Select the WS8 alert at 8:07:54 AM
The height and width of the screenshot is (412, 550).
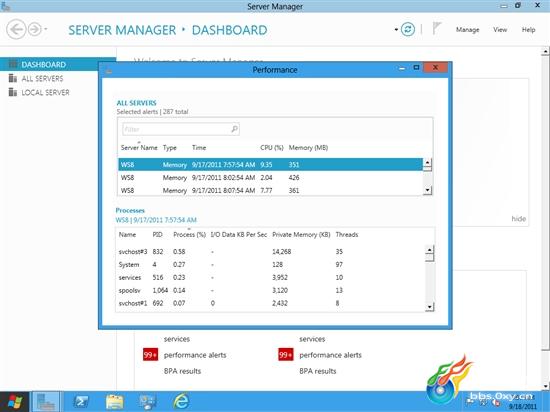coord(270,190)
